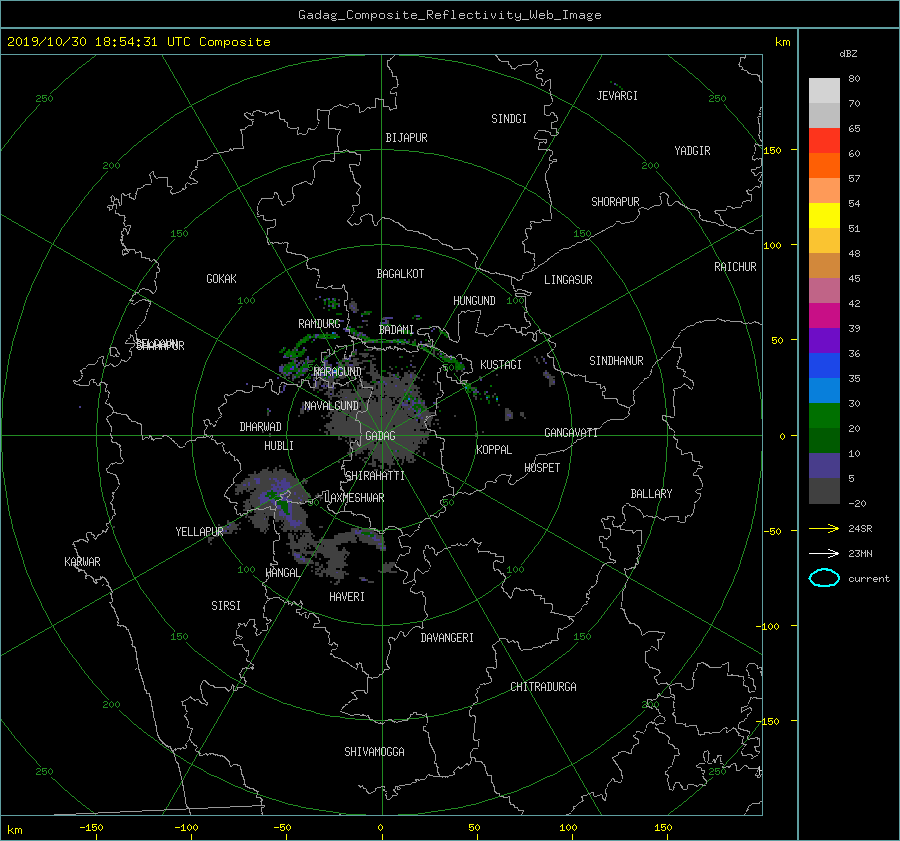Click the LAXMESHWAR label
900x841 pixels.
click(x=354, y=498)
